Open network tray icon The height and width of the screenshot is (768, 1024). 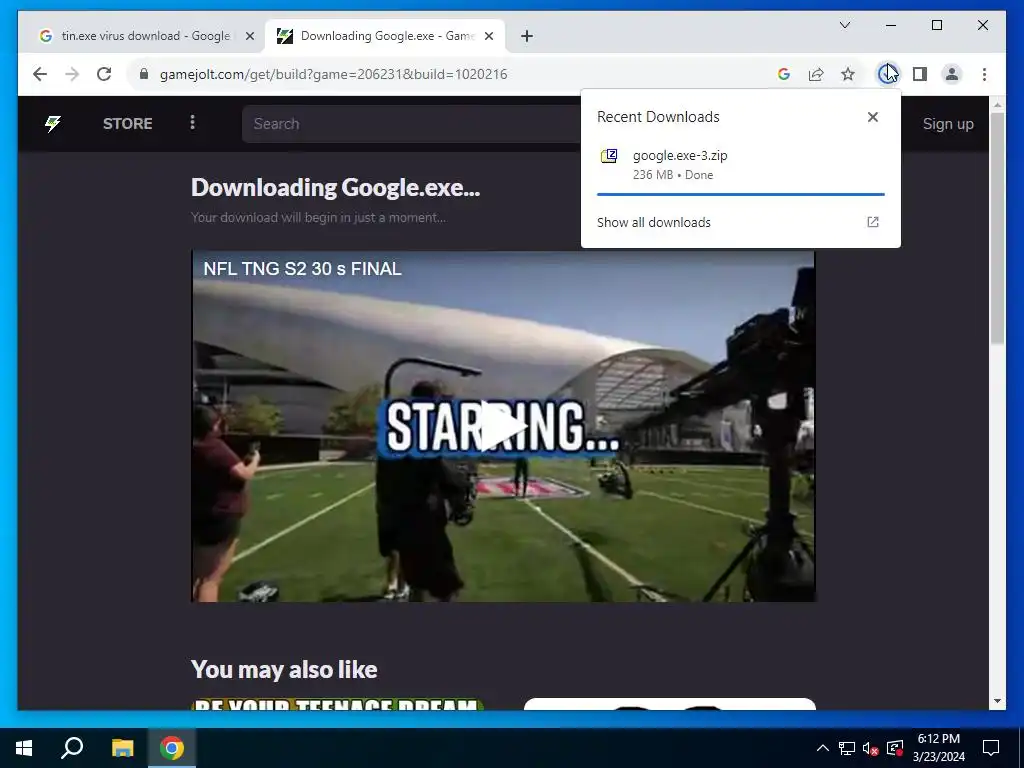(x=847, y=748)
